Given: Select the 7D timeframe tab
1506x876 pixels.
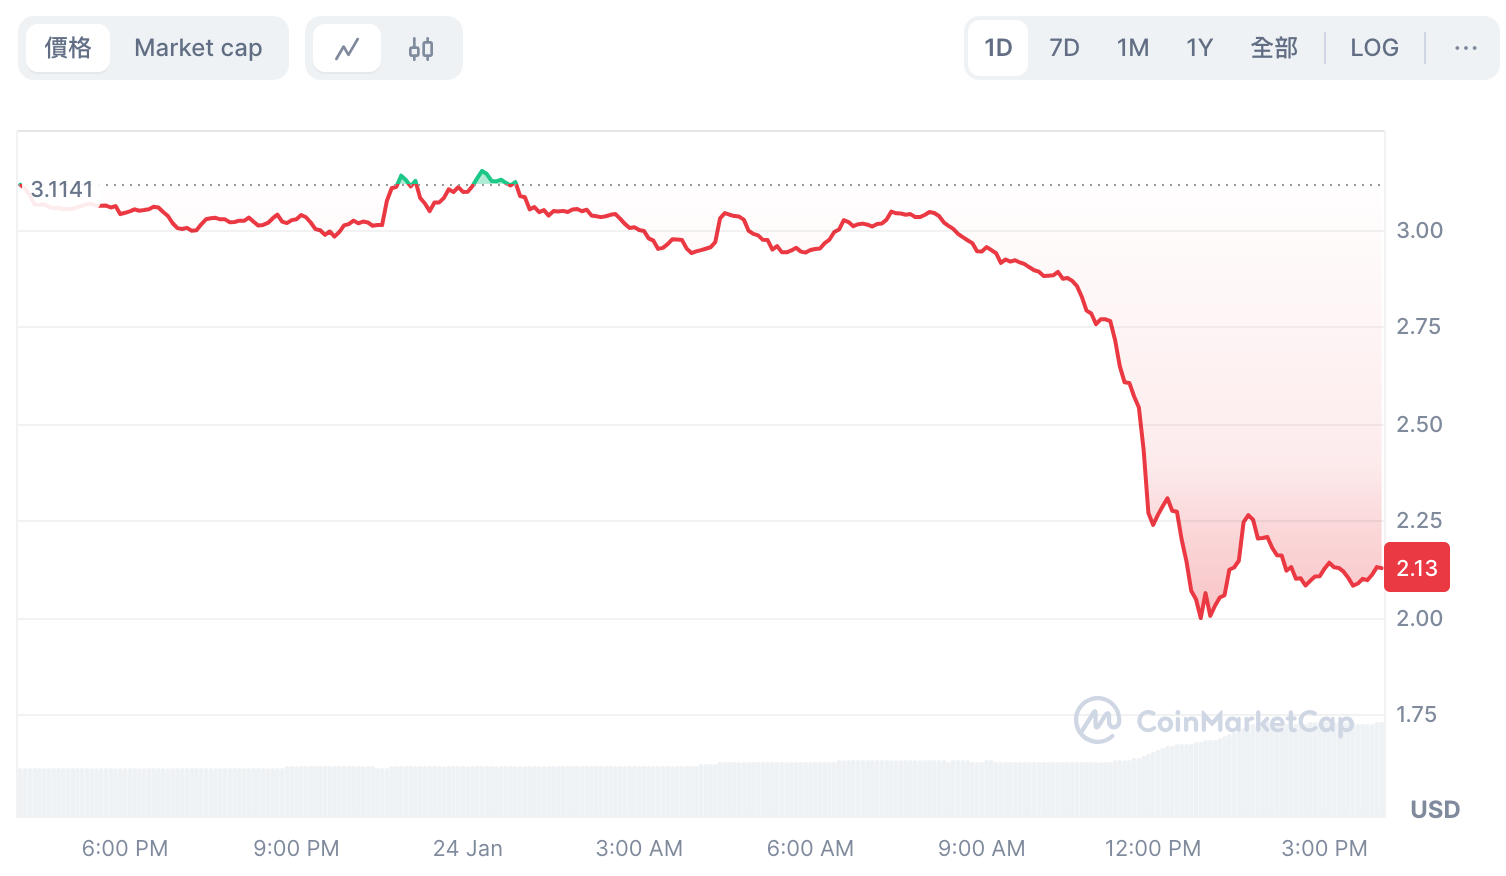Looking at the screenshot, I should [x=1063, y=47].
